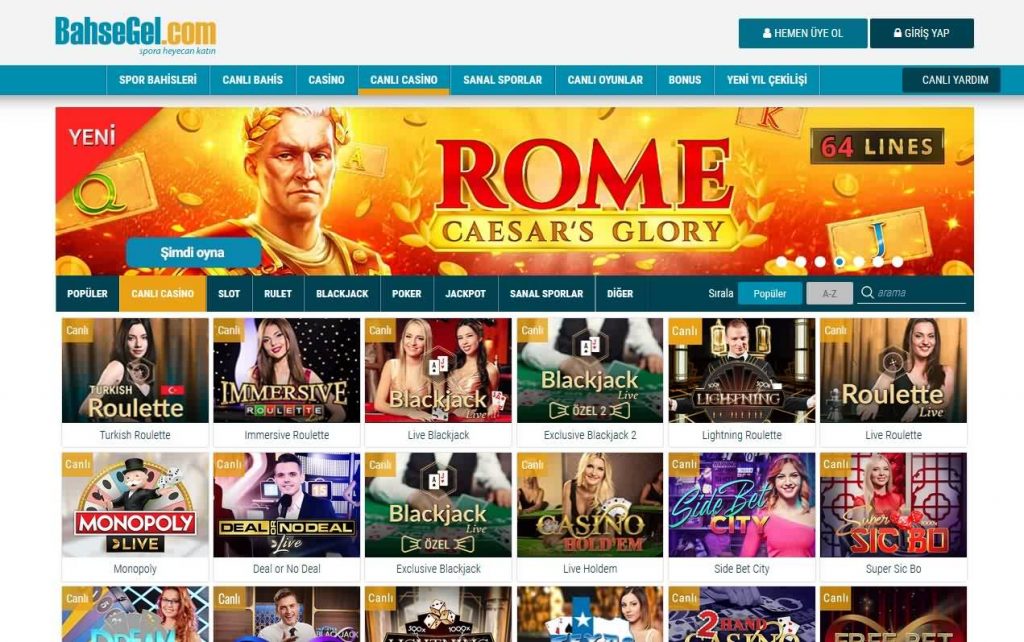The width and height of the screenshot is (1024, 642).
Task: Open the Canlı Casino top menu item
Action: coord(404,80)
